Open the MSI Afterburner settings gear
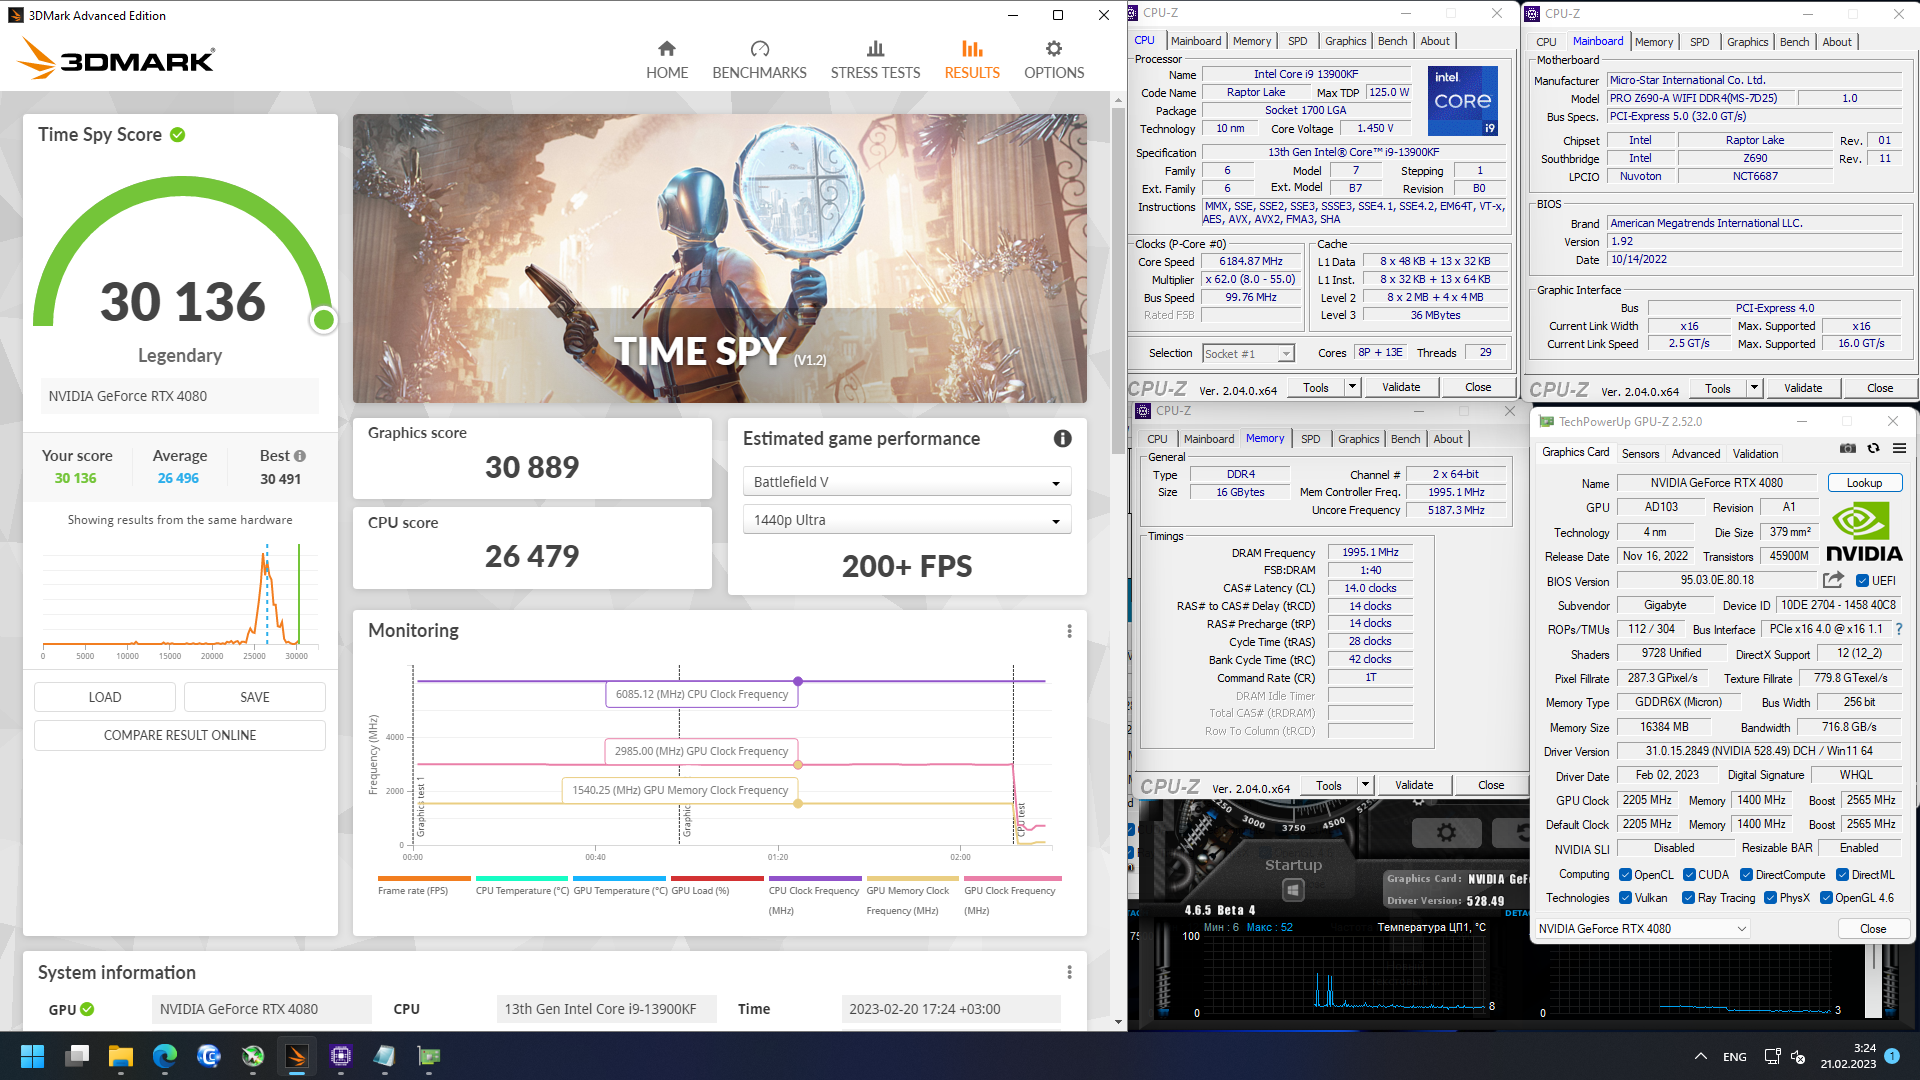 click(x=1446, y=832)
